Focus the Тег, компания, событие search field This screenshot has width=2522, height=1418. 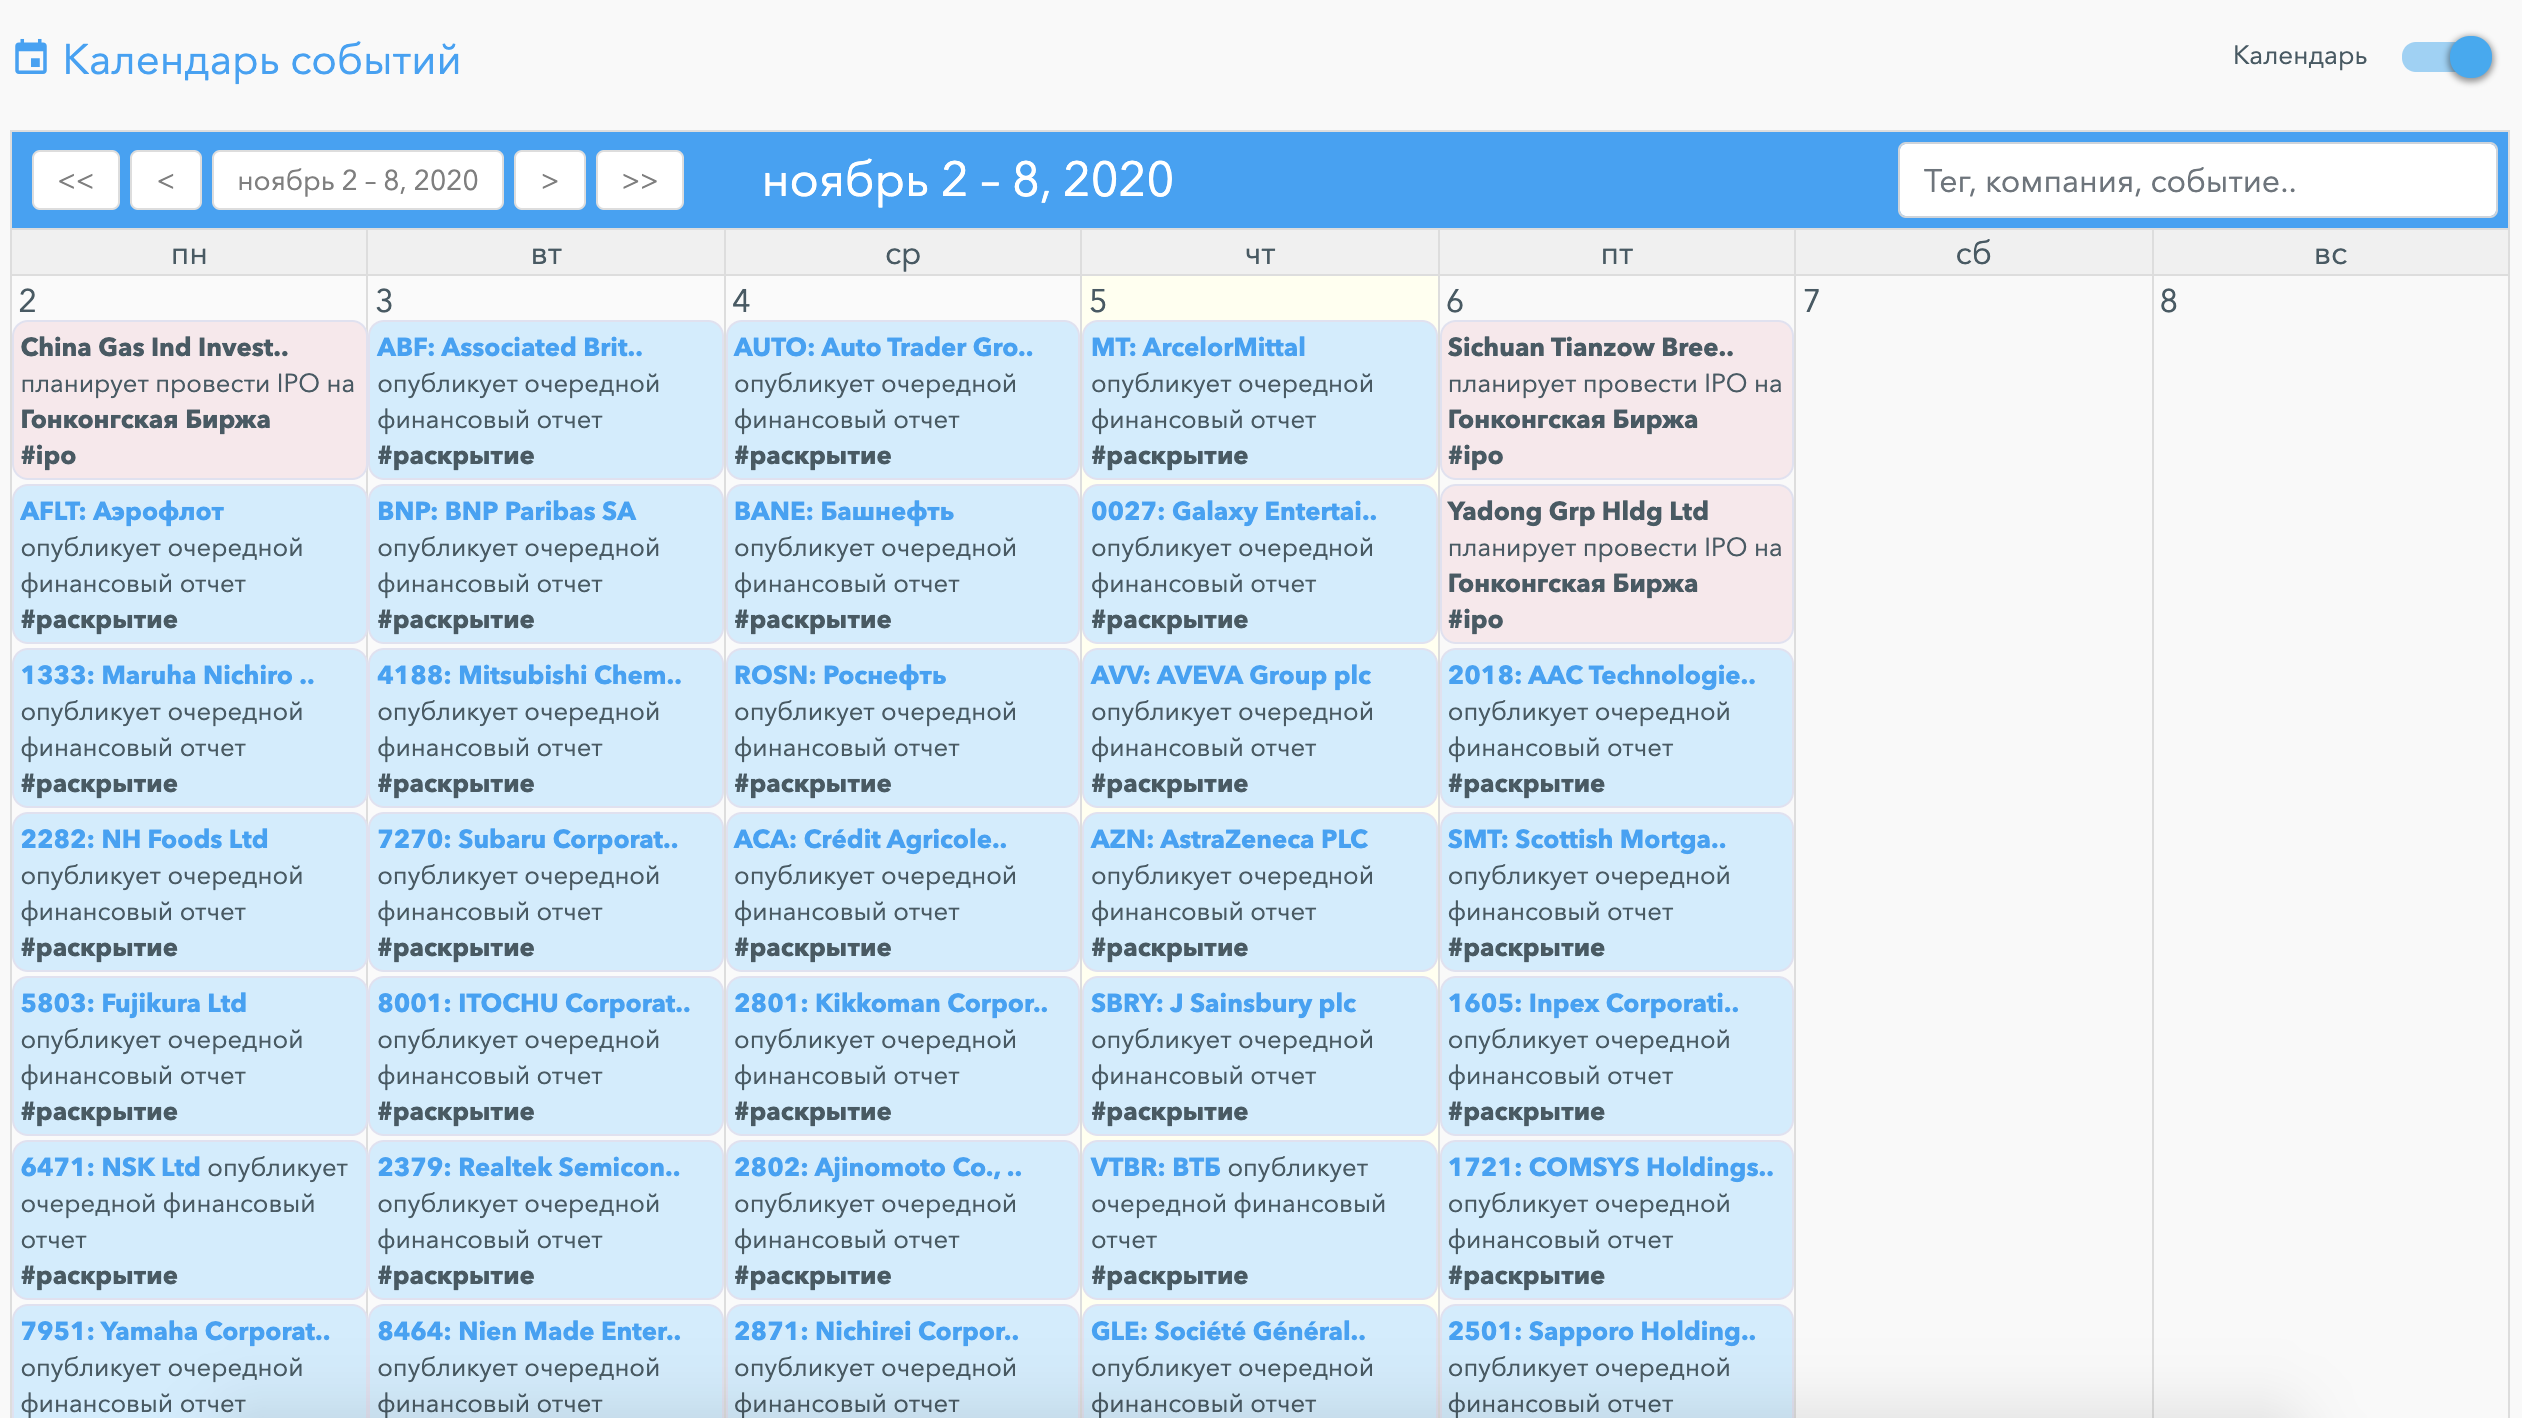click(2197, 180)
